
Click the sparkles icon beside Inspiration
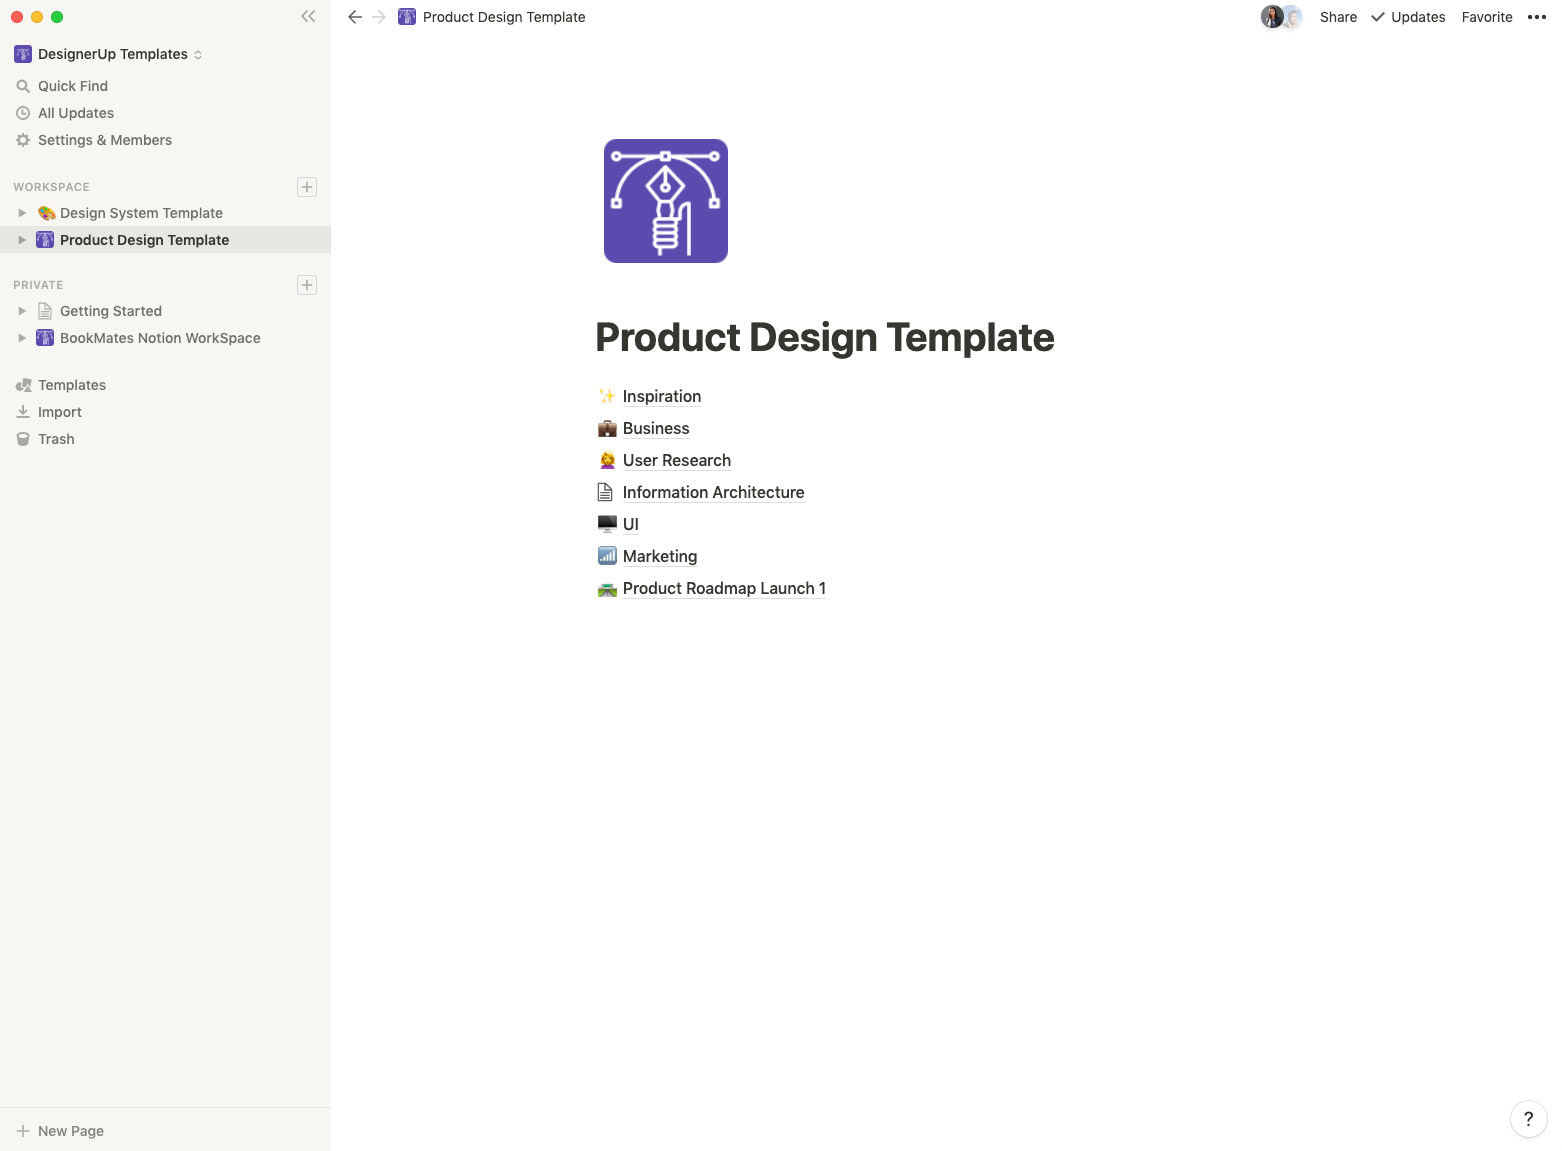point(607,396)
